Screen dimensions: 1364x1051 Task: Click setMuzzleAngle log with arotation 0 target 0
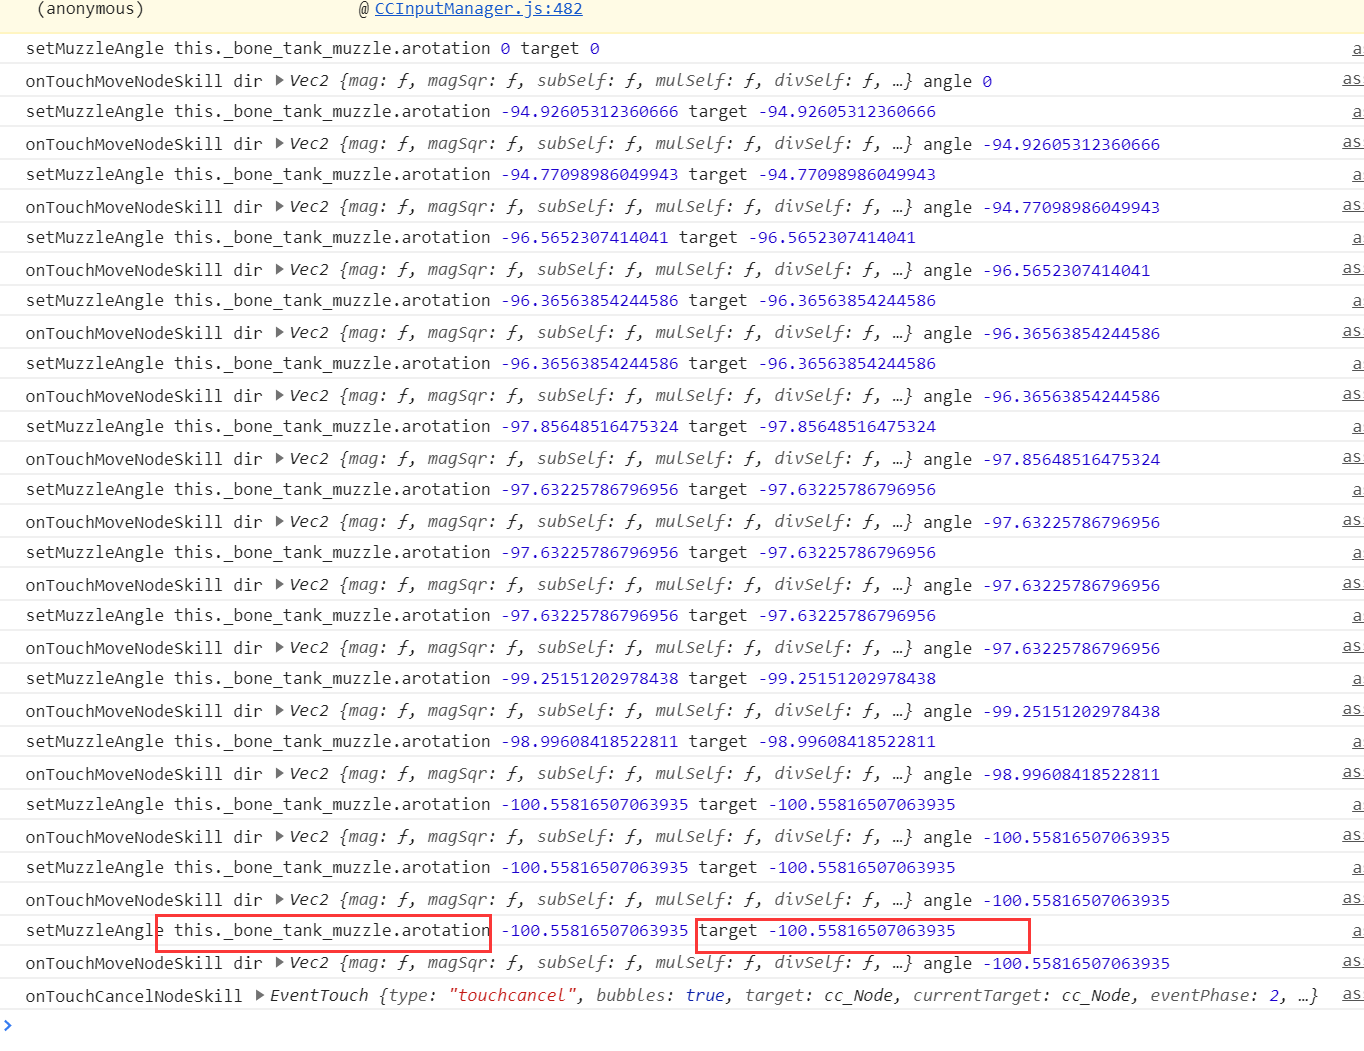(313, 48)
